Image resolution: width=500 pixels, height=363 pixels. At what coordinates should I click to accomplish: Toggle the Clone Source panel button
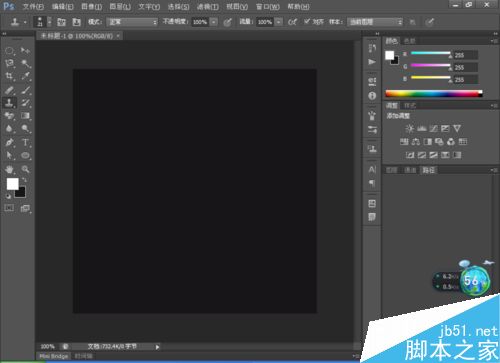(x=77, y=22)
